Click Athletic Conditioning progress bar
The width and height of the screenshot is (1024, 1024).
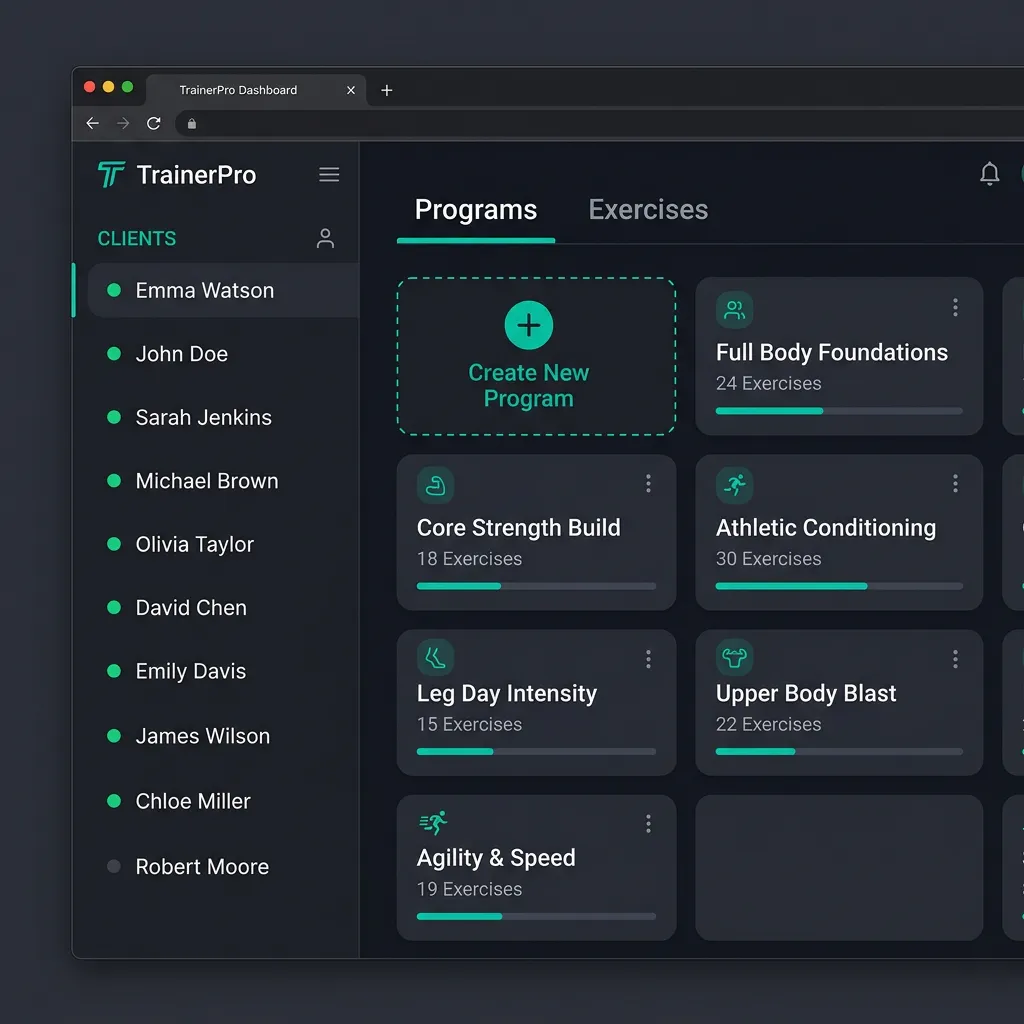(839, 586)
